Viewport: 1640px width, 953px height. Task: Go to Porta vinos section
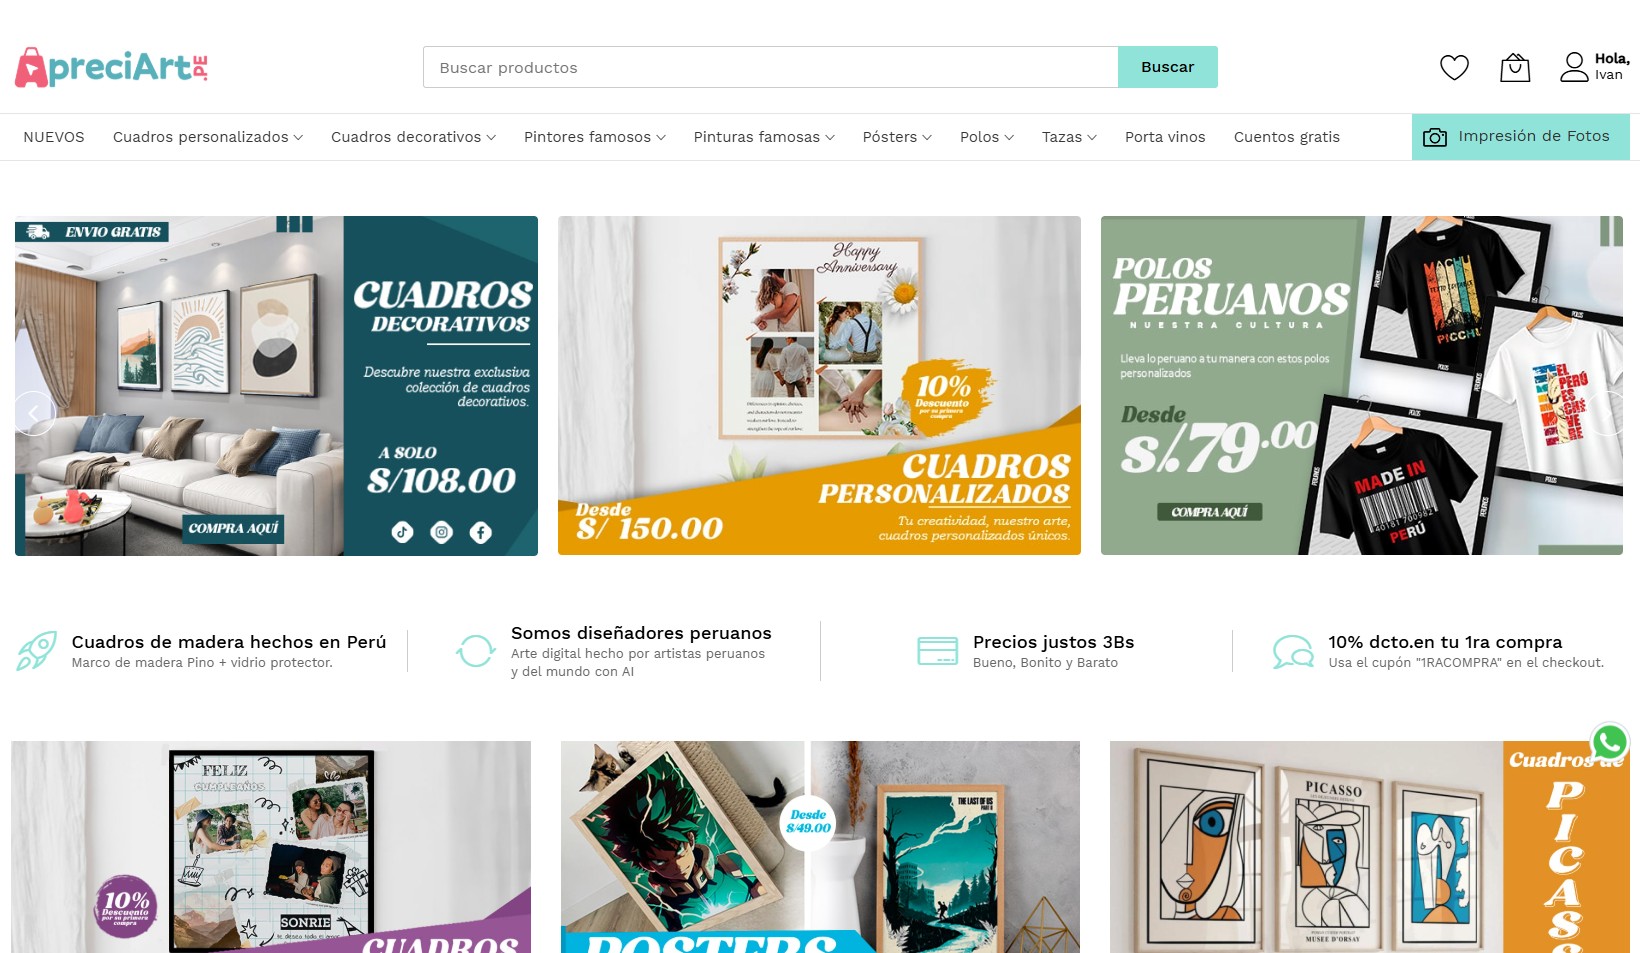click(x=1165, y=137)
